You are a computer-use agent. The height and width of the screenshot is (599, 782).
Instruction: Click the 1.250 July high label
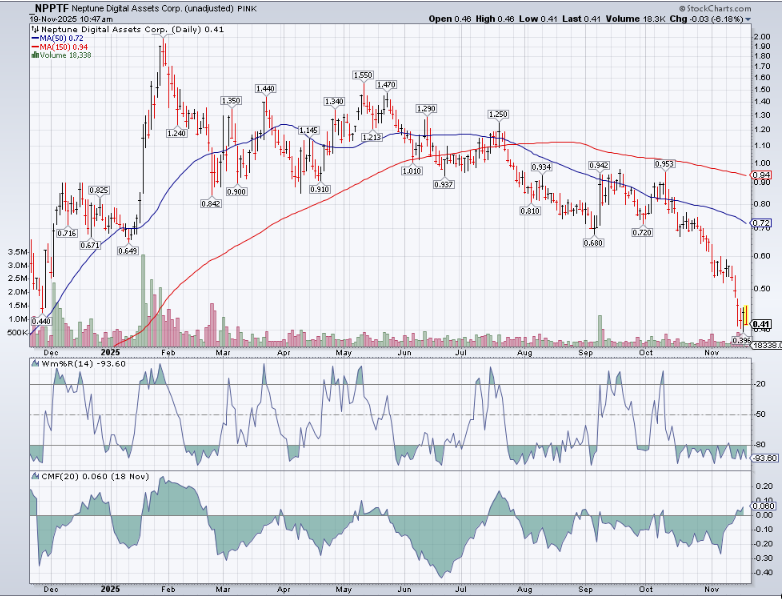[497, 114]
